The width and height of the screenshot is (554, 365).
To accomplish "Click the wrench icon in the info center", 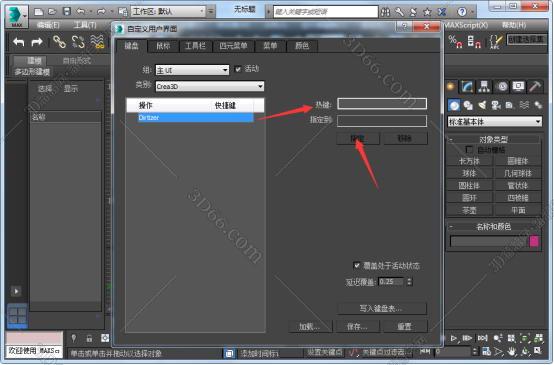I will point(399,12).
